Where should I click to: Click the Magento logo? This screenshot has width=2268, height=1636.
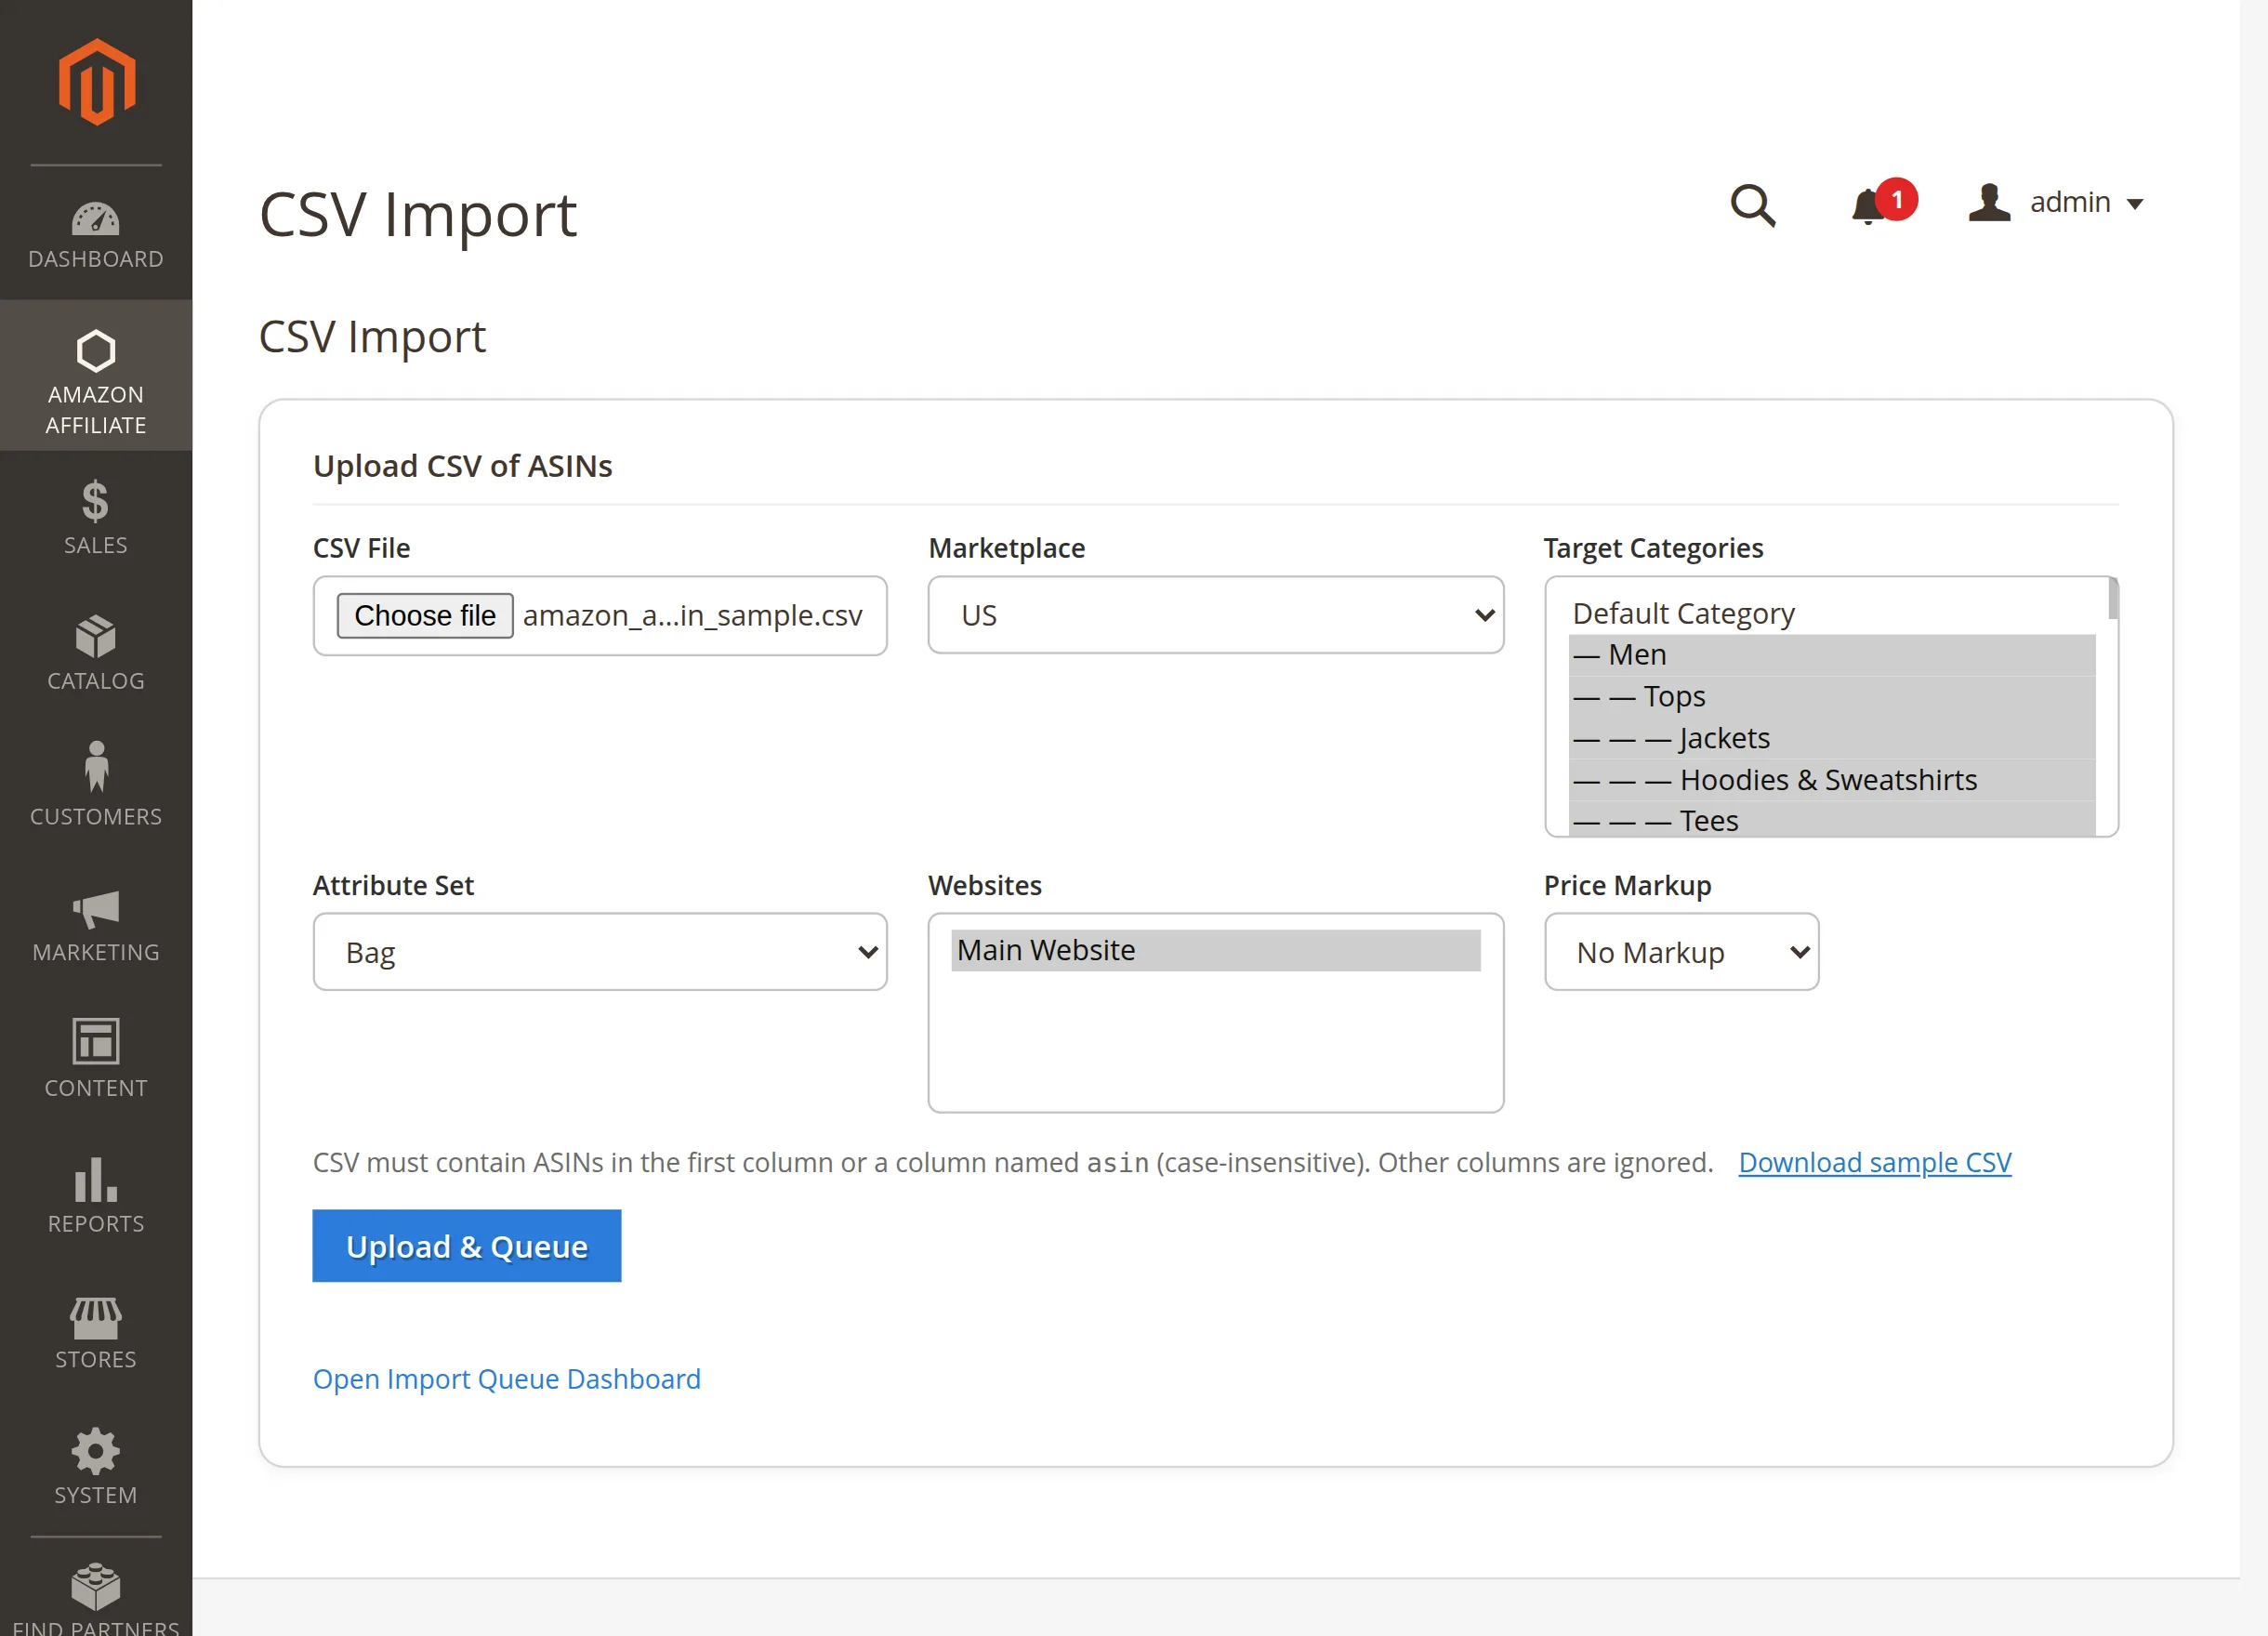(96, 82)
